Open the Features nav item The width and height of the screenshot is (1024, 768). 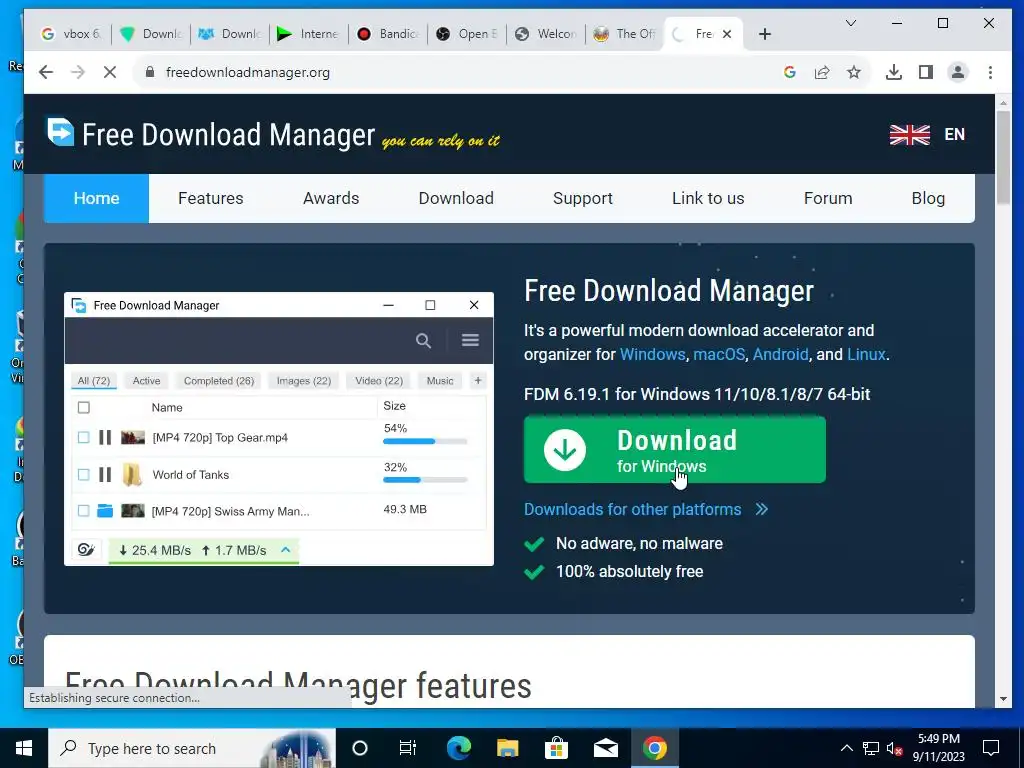pos(210,199)
